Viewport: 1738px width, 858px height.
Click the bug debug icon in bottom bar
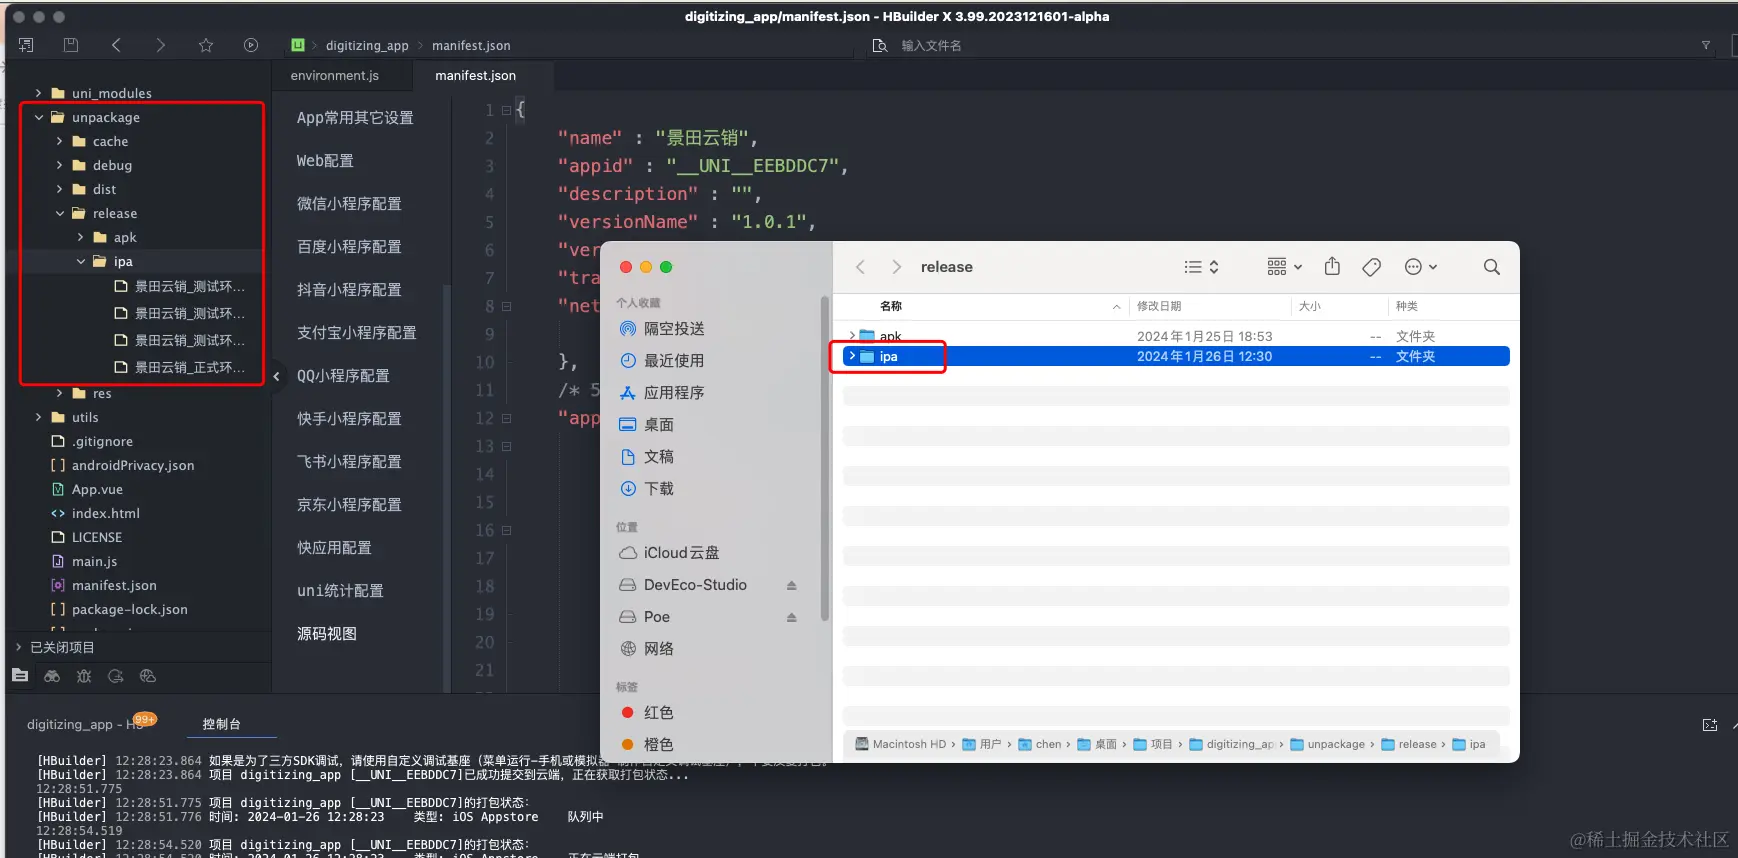[84, 676]
